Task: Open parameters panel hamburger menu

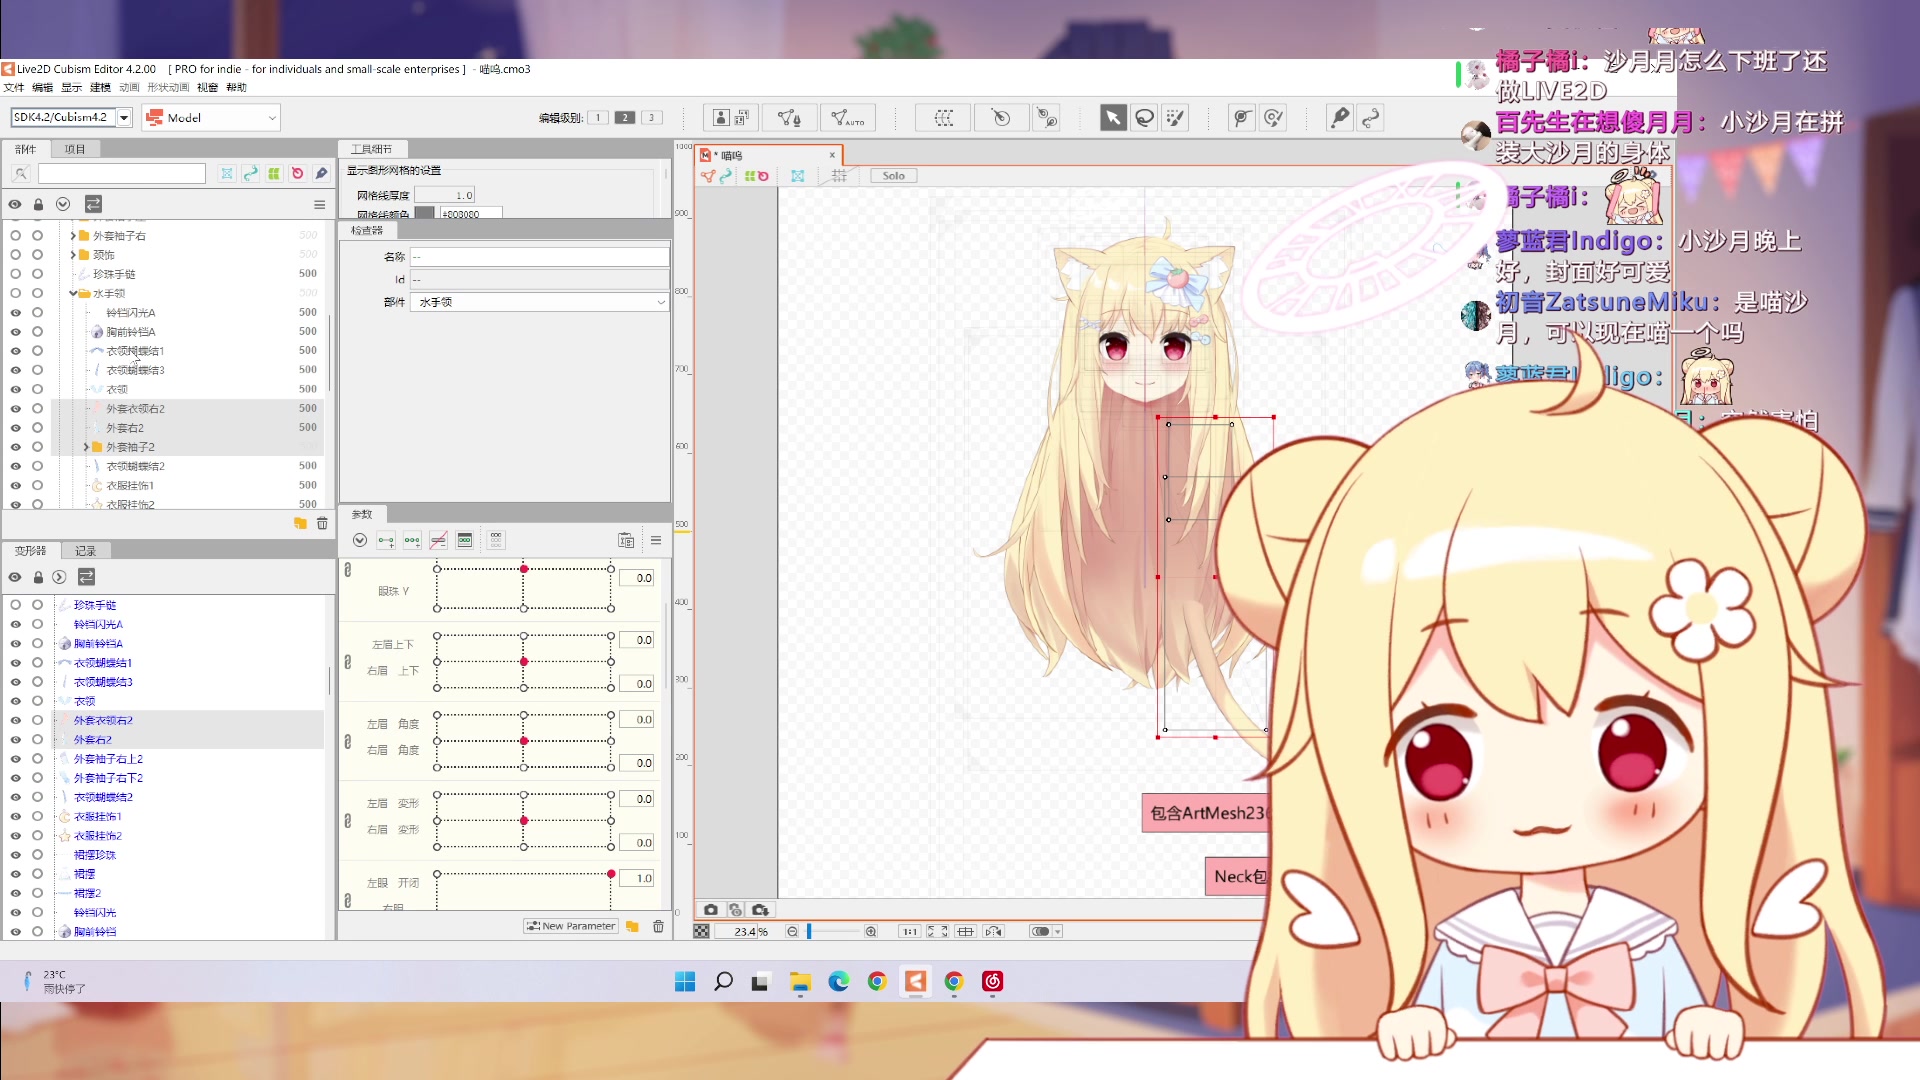Action: 656,540
